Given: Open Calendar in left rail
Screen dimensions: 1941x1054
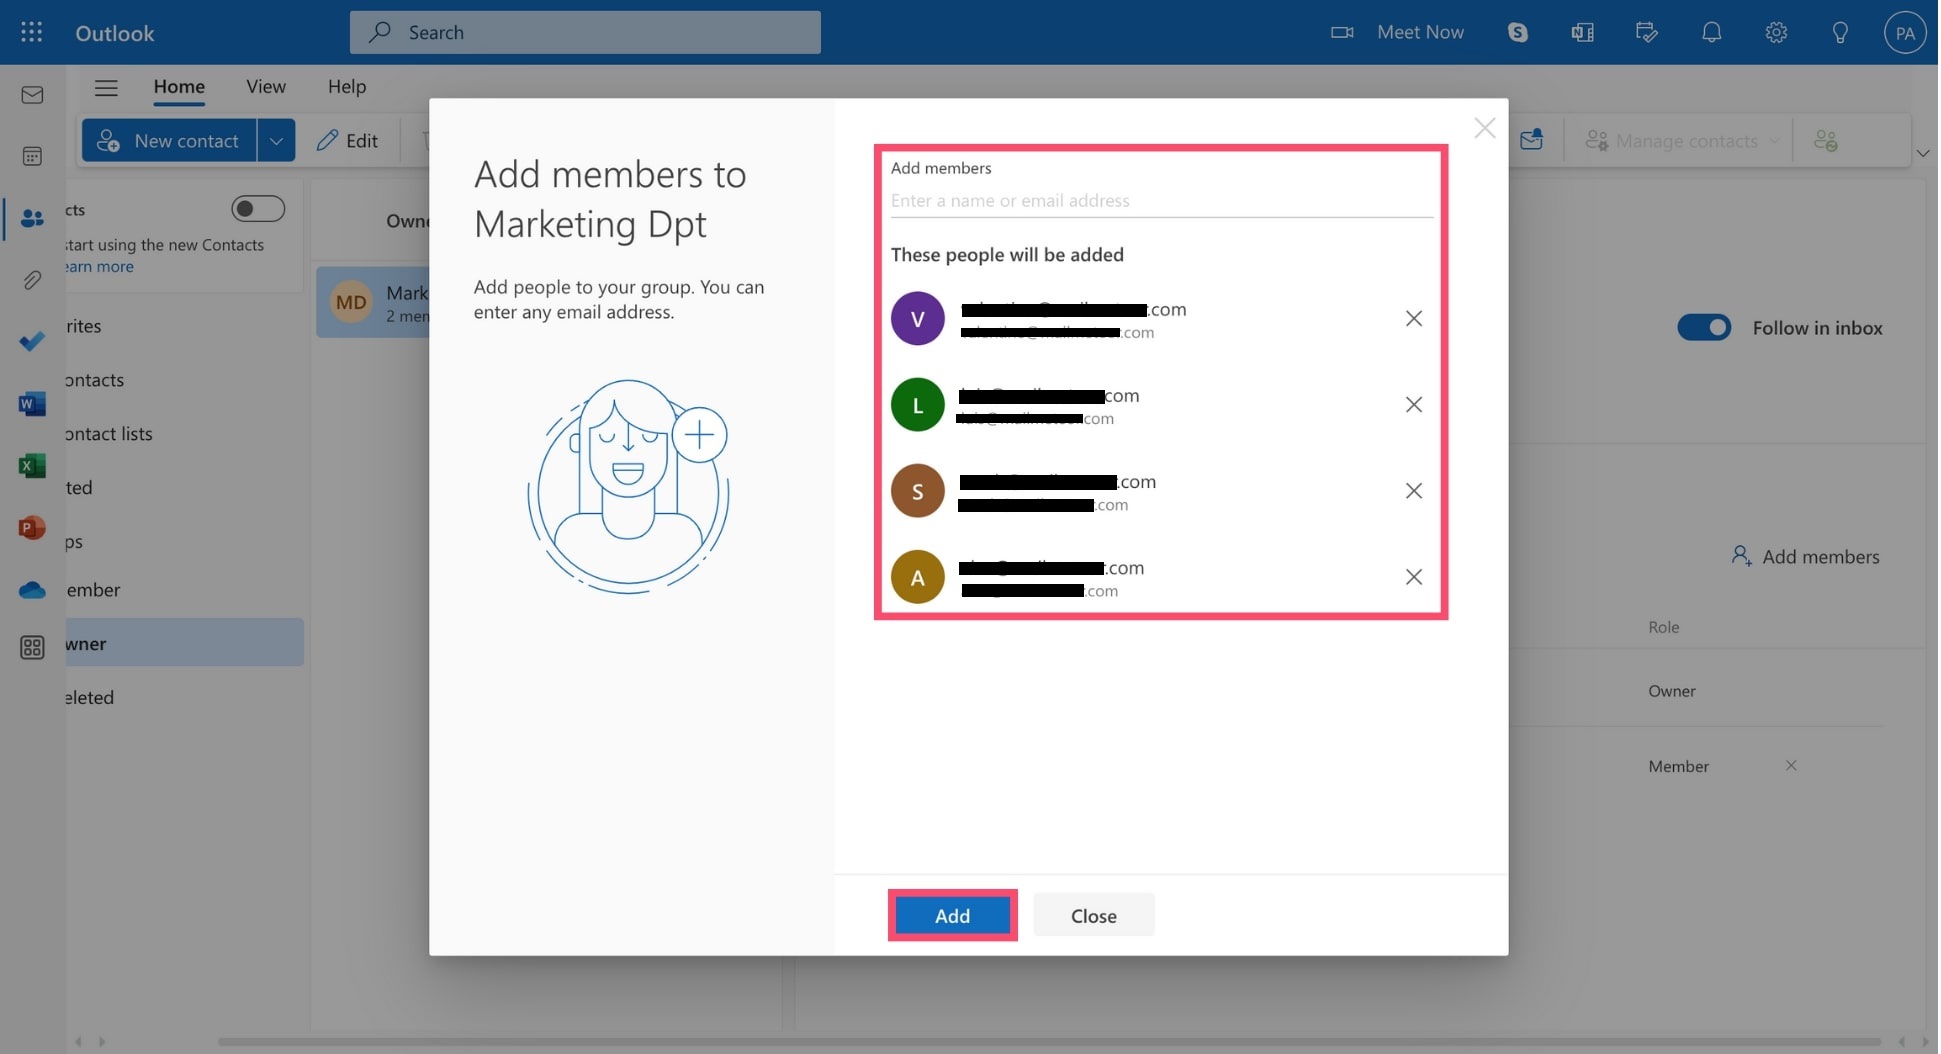Looking at the screenshot, I should 32,156.
